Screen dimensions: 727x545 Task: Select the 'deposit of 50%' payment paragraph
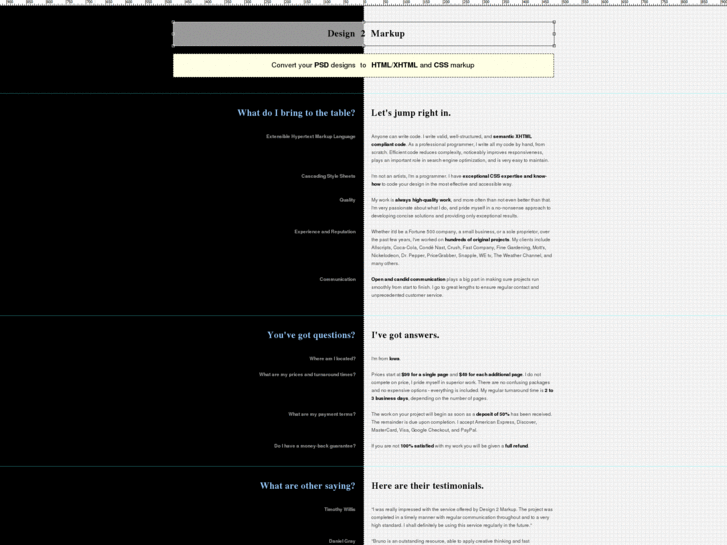[x=461, y=422]
